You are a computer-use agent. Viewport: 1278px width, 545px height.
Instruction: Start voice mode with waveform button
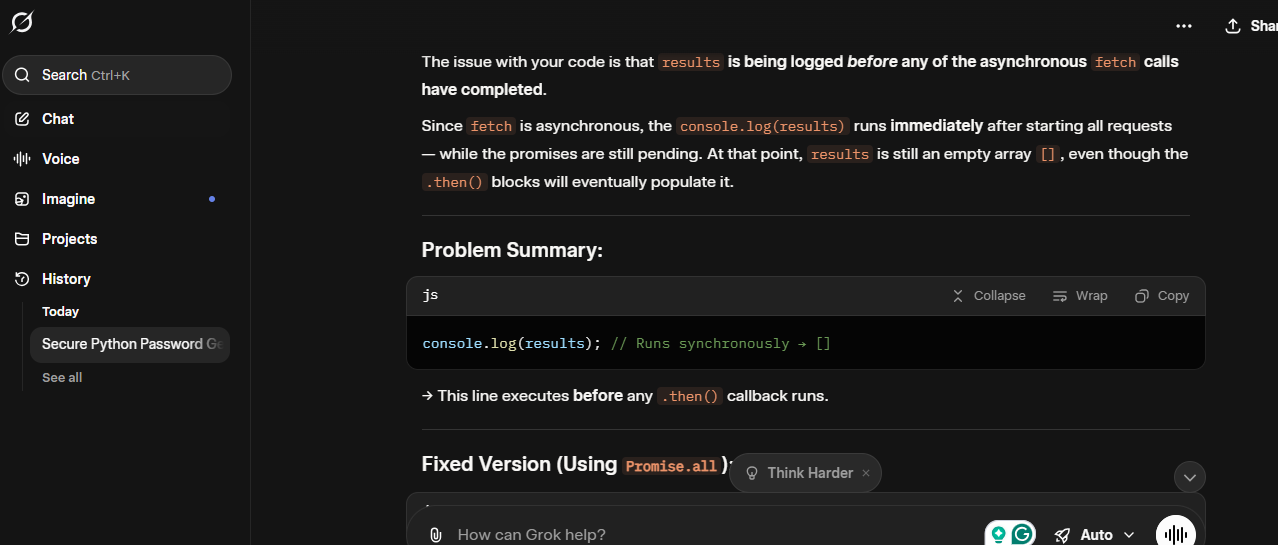click(1176, 533)
